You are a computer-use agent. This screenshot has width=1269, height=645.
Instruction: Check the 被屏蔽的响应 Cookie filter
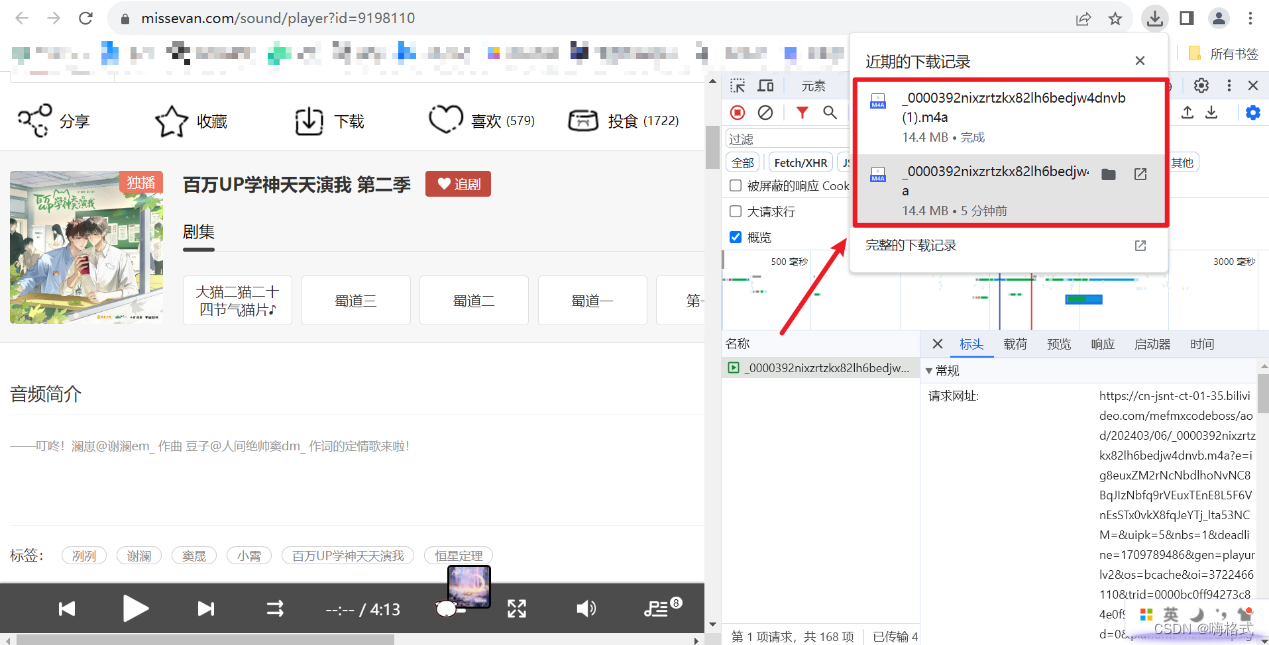point(736,185)
